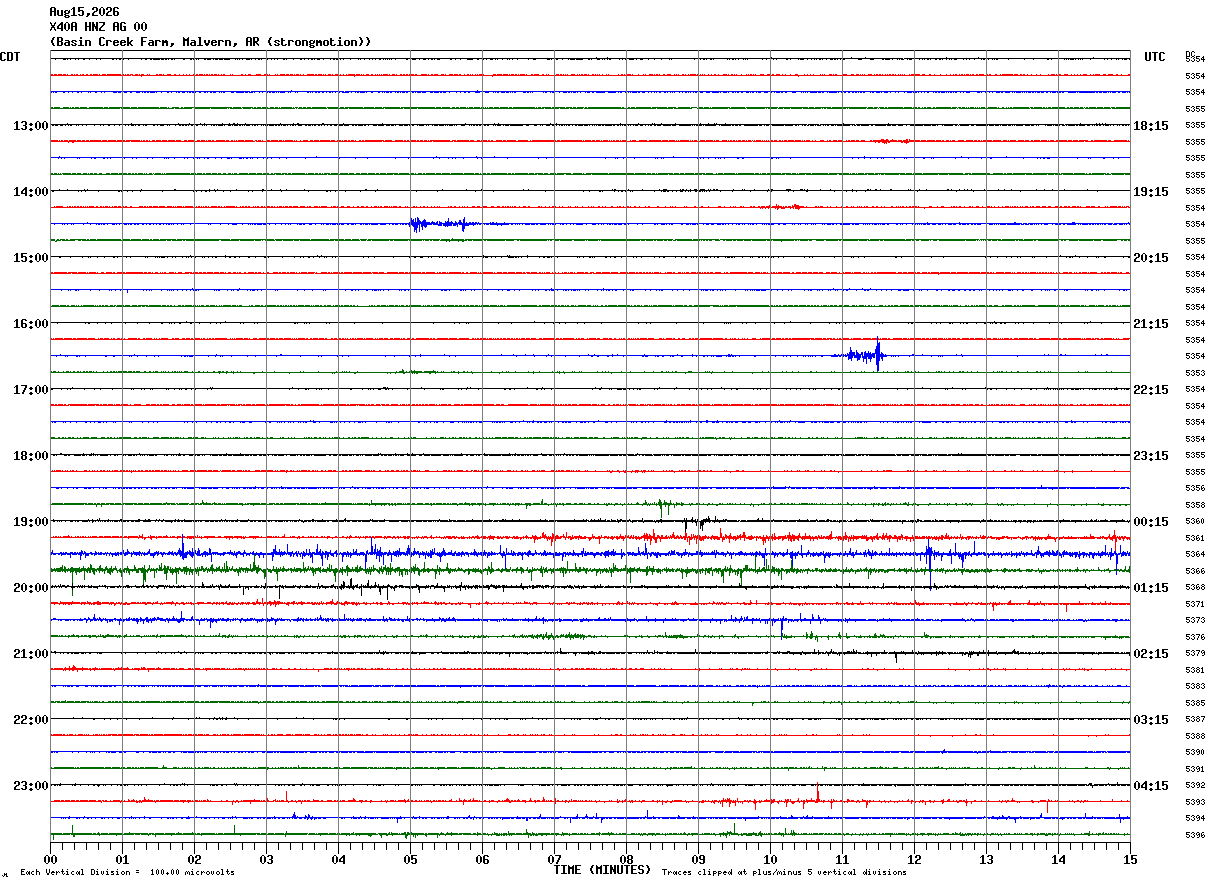The image size is (1210, 886).
Task: Click the Aug15,2026 date header
Action: tap(84, 12)
